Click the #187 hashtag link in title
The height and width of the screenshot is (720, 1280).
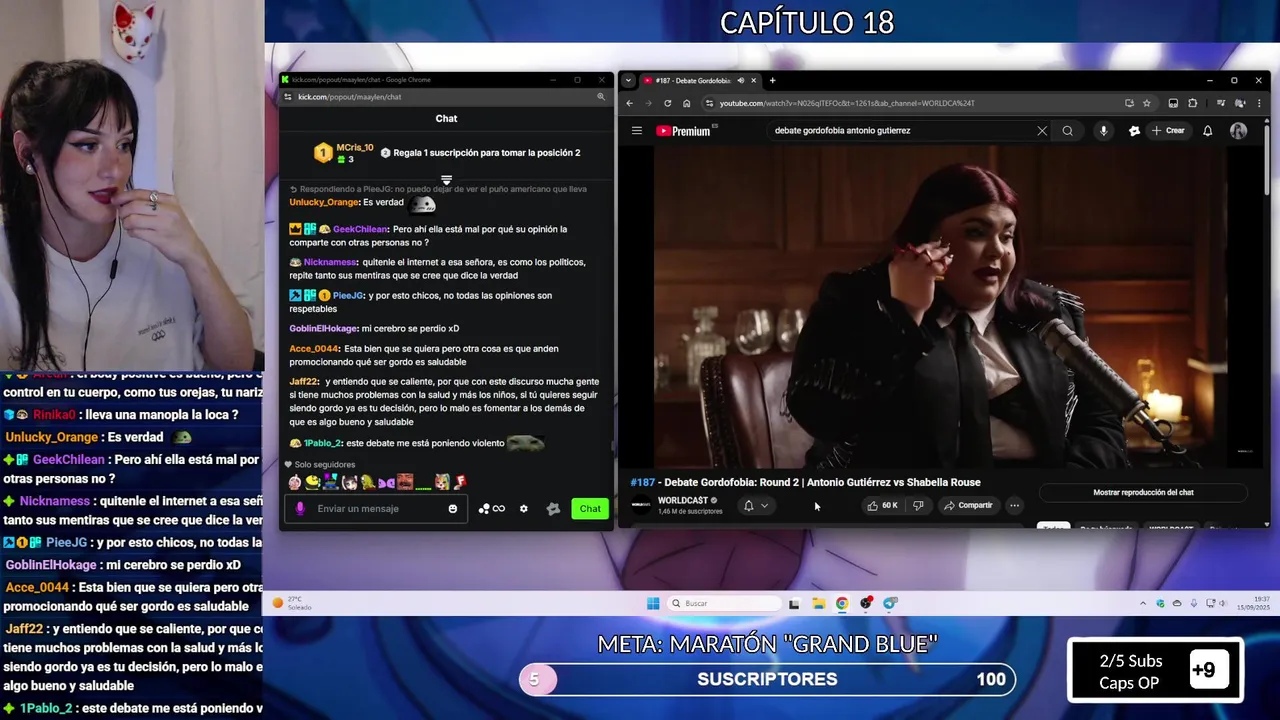[642, 482]
